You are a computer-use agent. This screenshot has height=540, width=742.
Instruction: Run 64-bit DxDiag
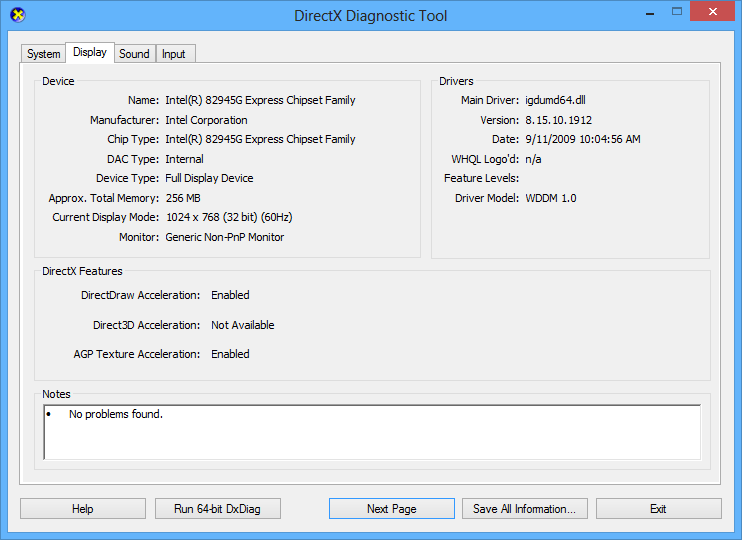(x=218, y=509)
